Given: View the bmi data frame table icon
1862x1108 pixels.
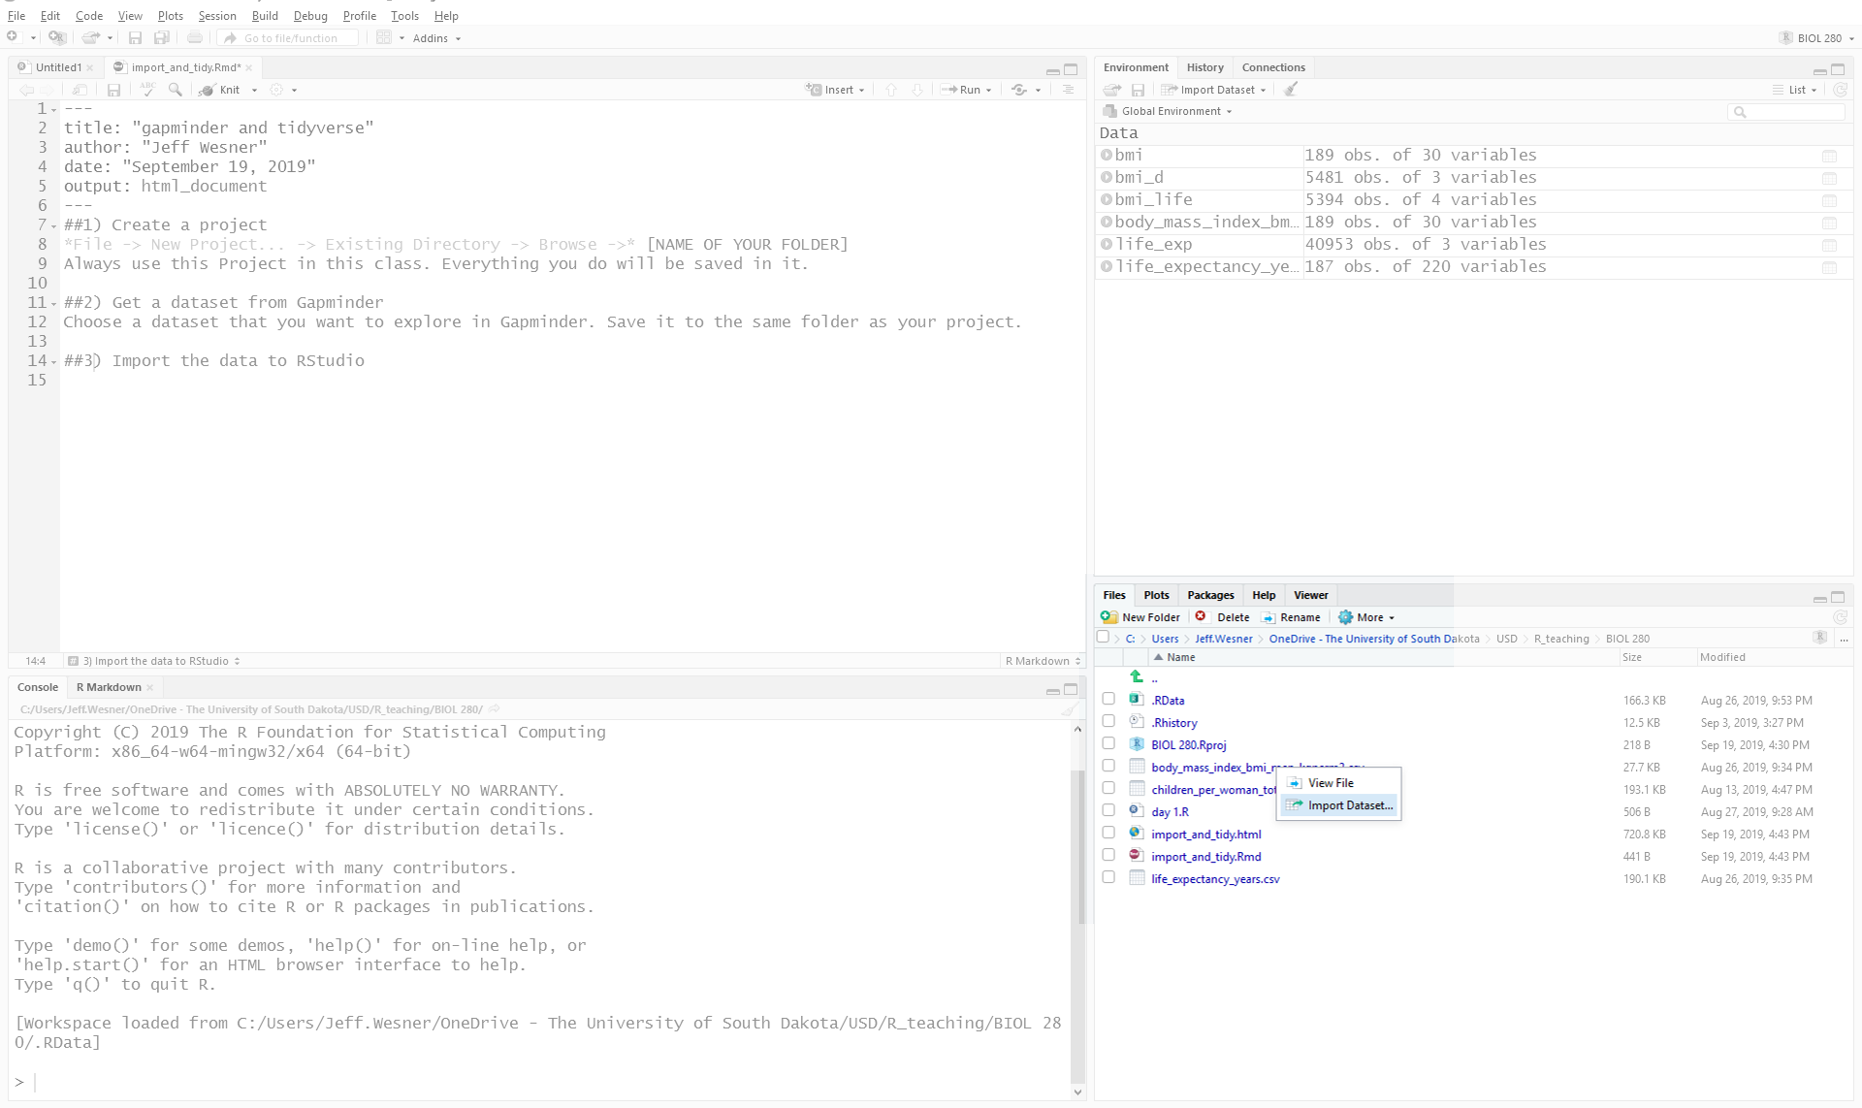Looking at the screenshot, I should 1828,156.
